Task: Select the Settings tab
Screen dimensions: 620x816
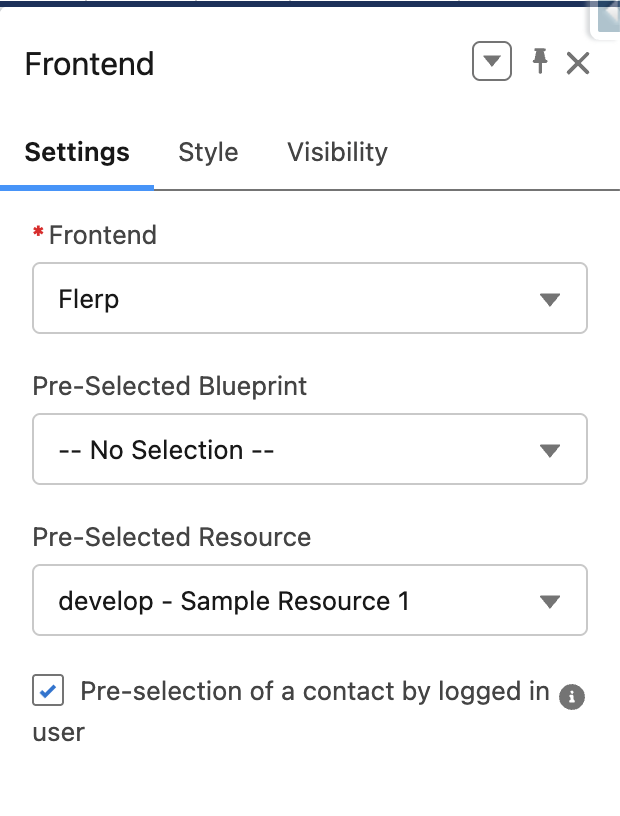Action: coord(77,152)
